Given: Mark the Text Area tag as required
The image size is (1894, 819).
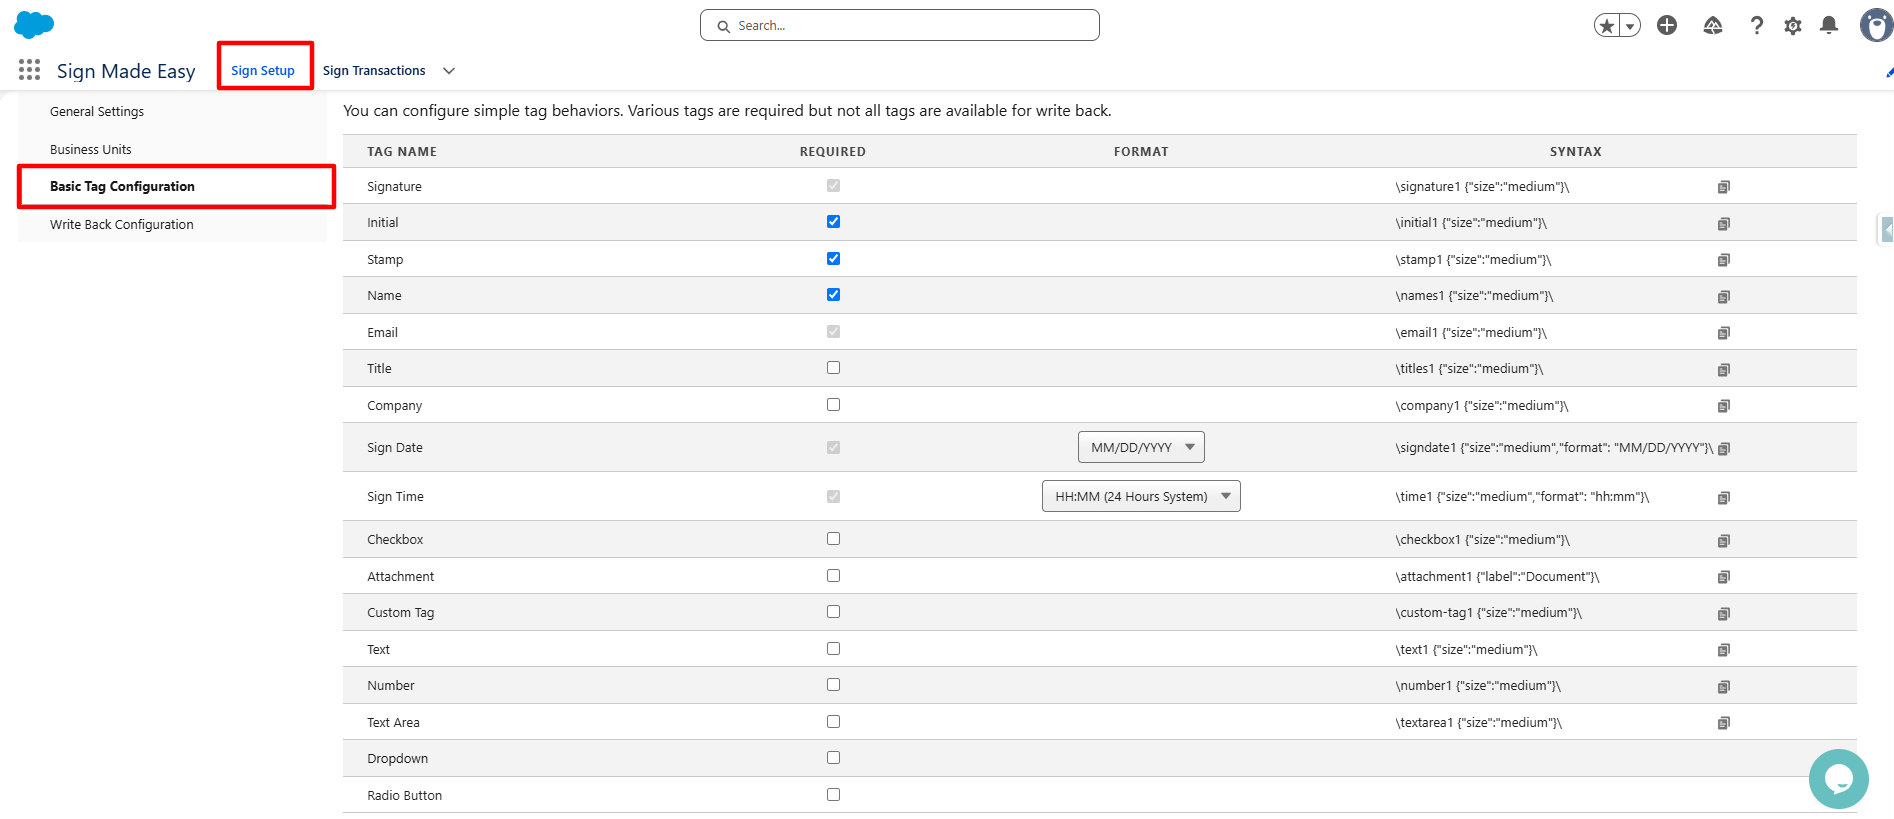Looking at the screenshot, I should tap(833, 722).
